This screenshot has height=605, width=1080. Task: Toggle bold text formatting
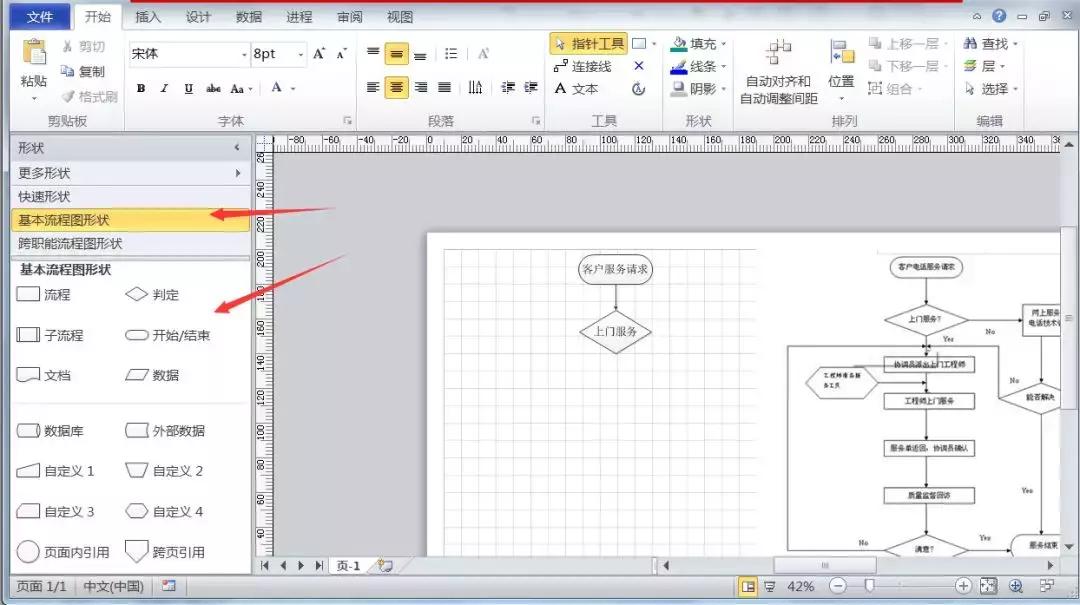tap(141, 88)
